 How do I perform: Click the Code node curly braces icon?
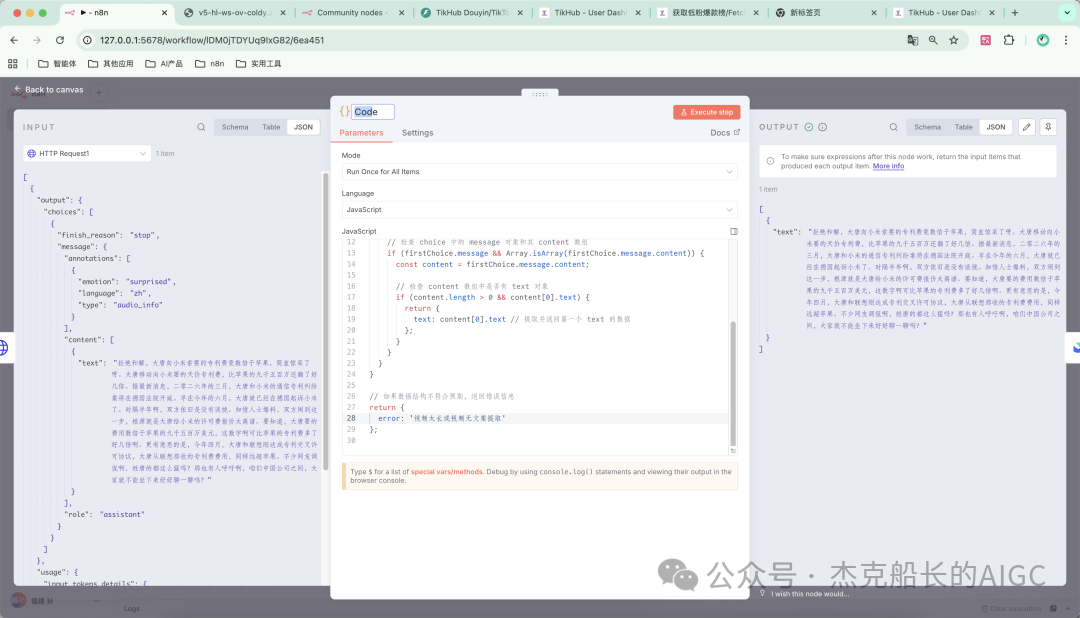click(x=344, y=112)
